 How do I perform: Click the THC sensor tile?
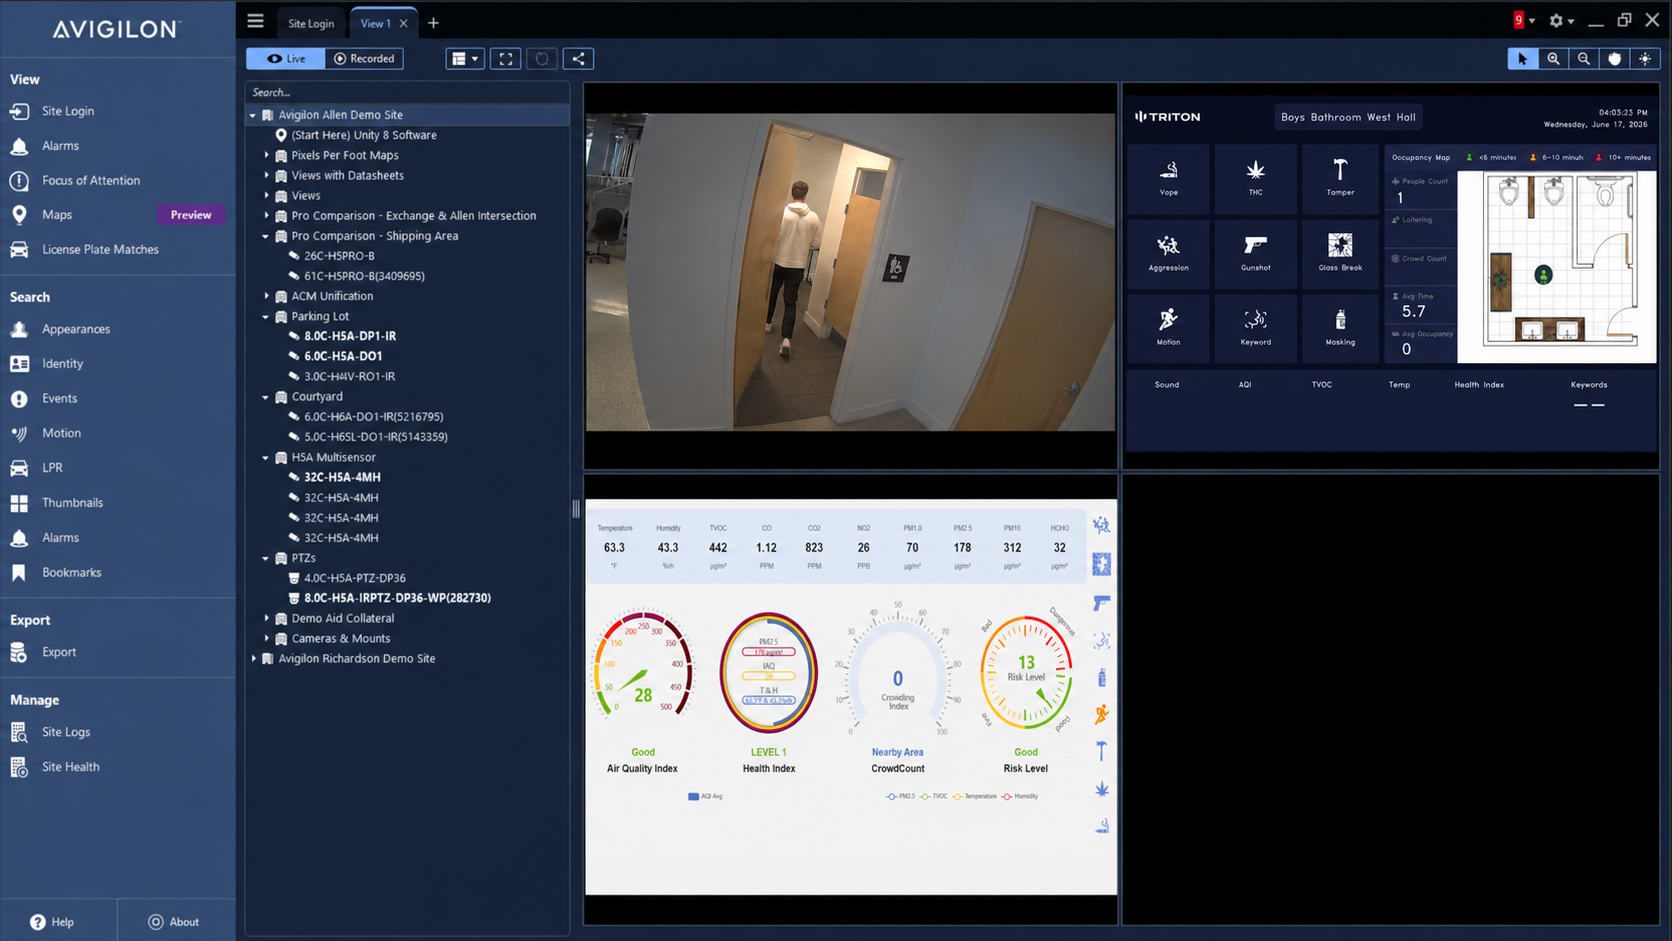pos(1255,179)
